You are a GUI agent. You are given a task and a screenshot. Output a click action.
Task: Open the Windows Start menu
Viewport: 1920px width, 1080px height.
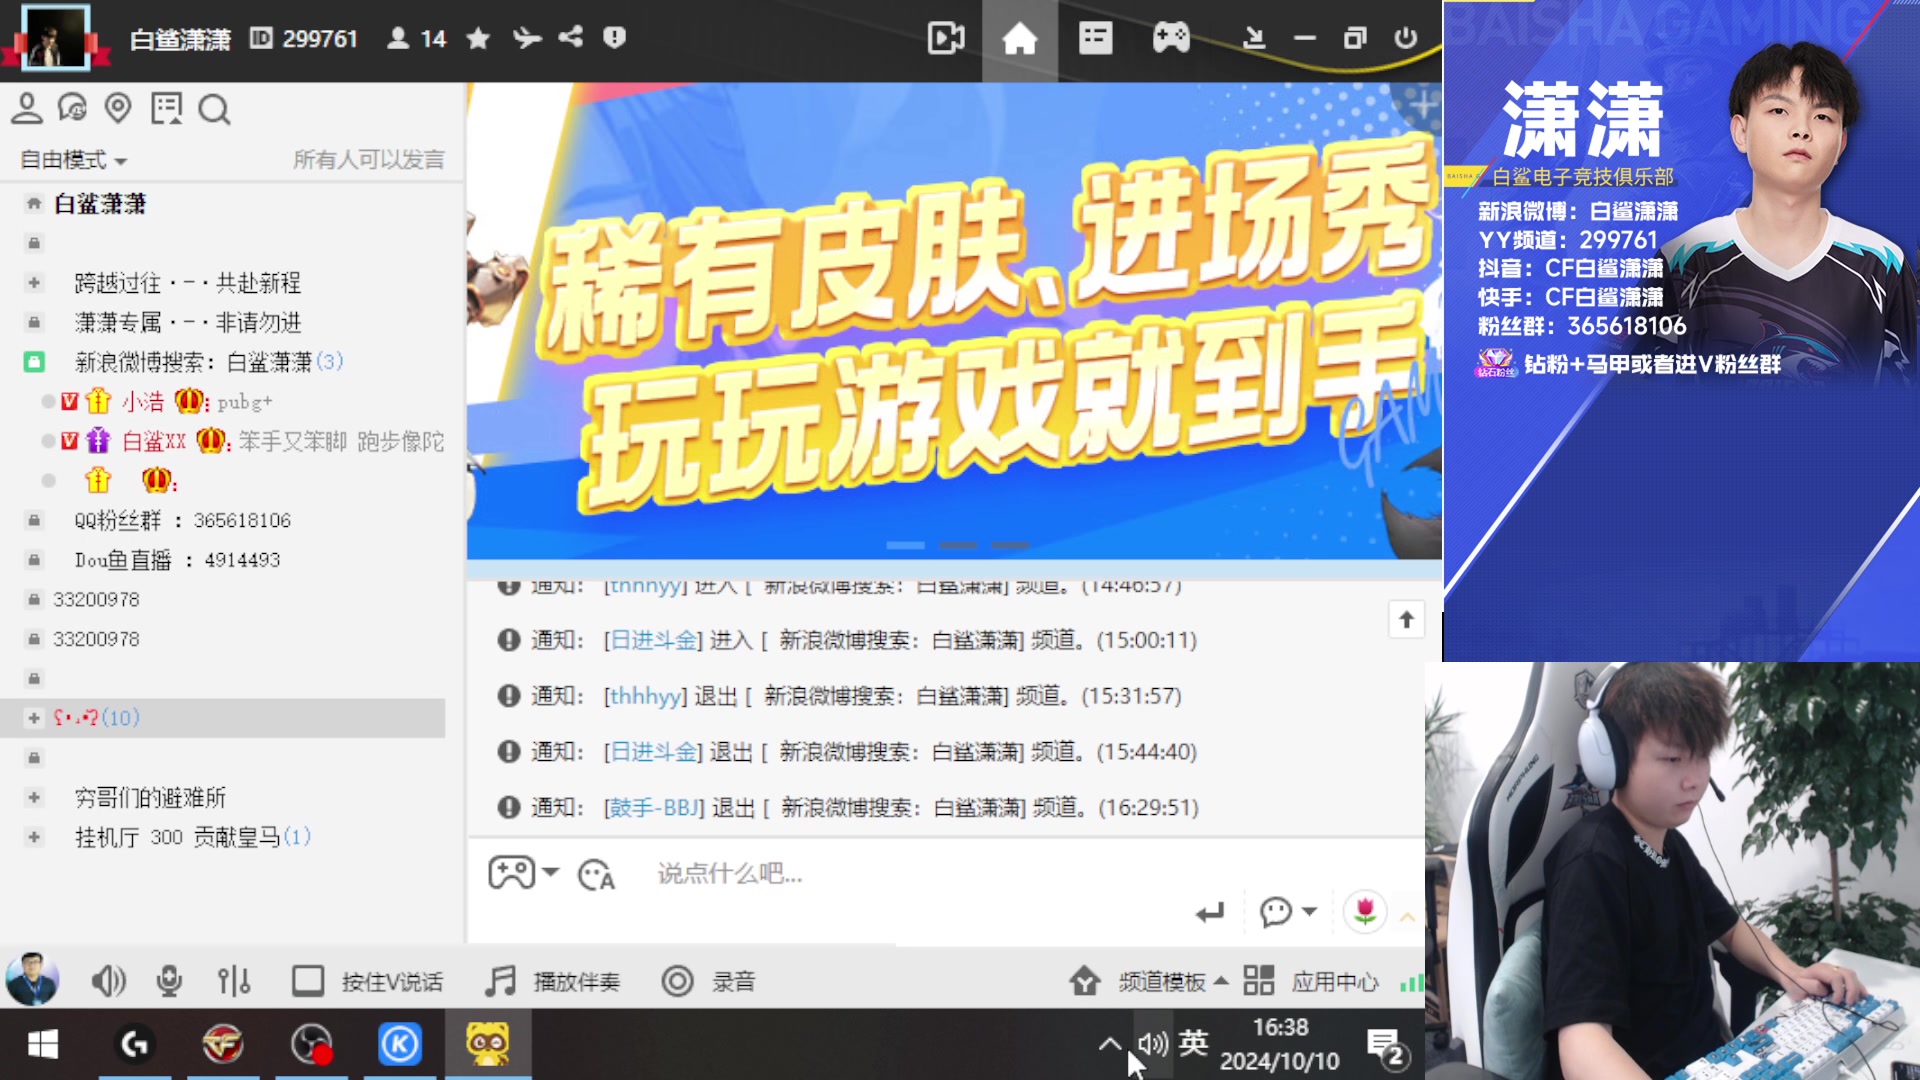click(43, 1045)
